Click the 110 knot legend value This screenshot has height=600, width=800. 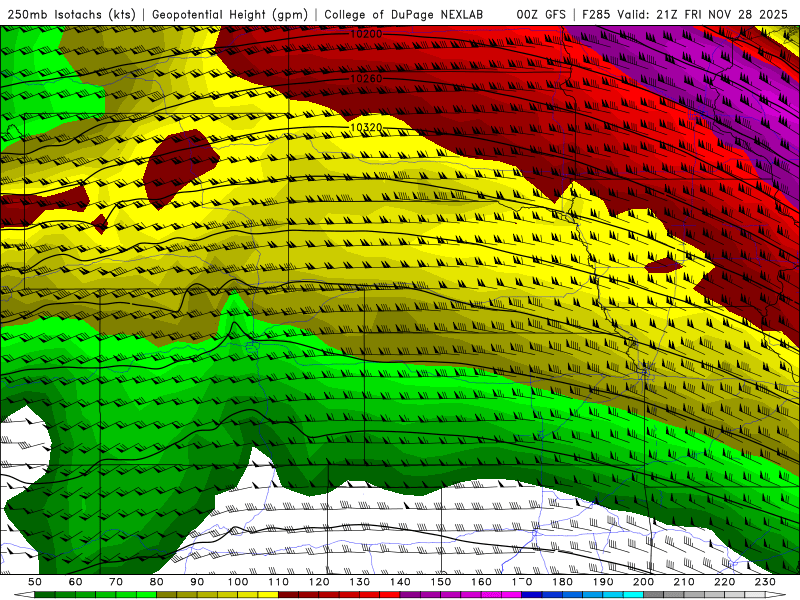point(279,582)
